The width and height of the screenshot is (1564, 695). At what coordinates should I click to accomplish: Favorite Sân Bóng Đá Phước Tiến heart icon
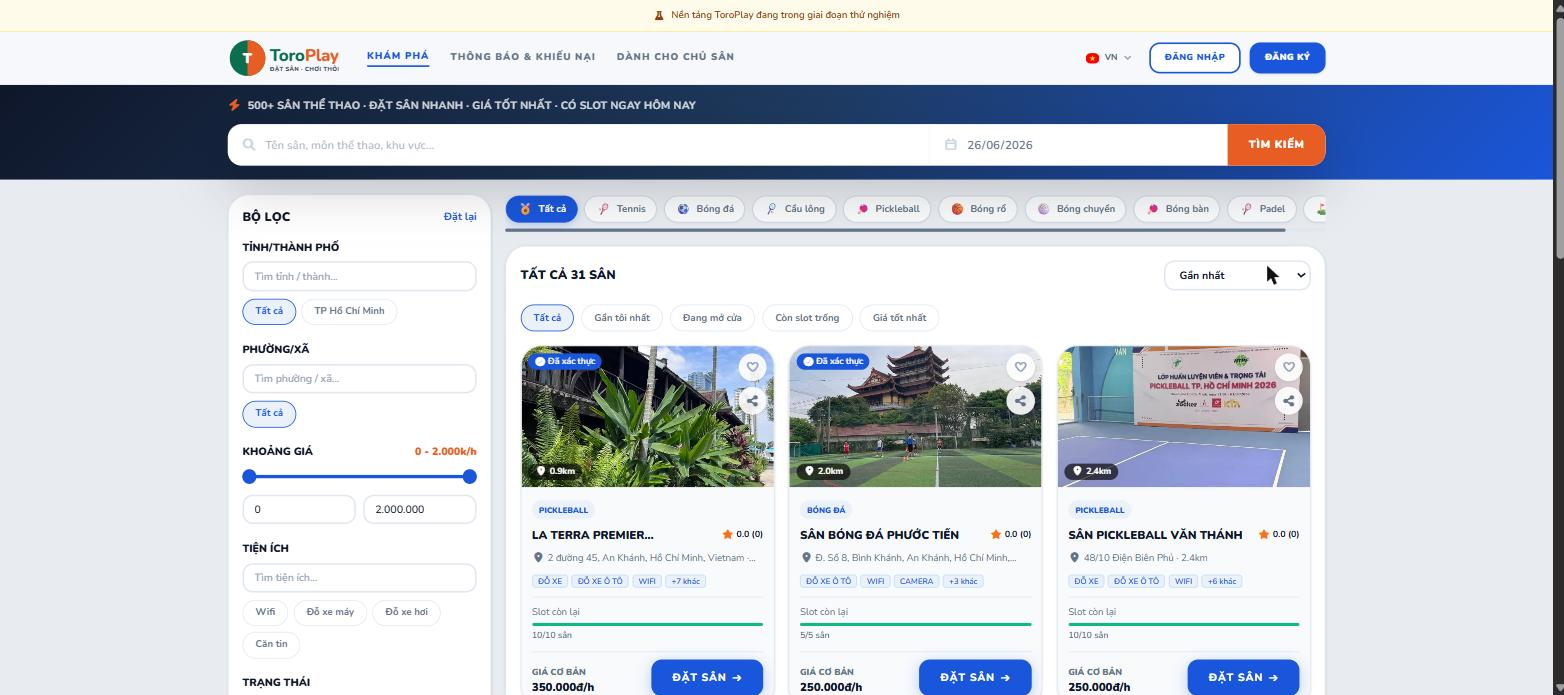pos(1021,367)
